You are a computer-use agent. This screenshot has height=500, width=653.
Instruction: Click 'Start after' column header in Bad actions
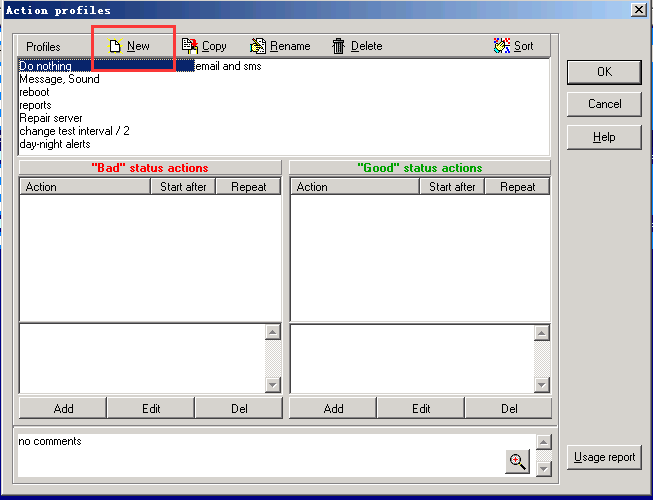click(183, 187)
